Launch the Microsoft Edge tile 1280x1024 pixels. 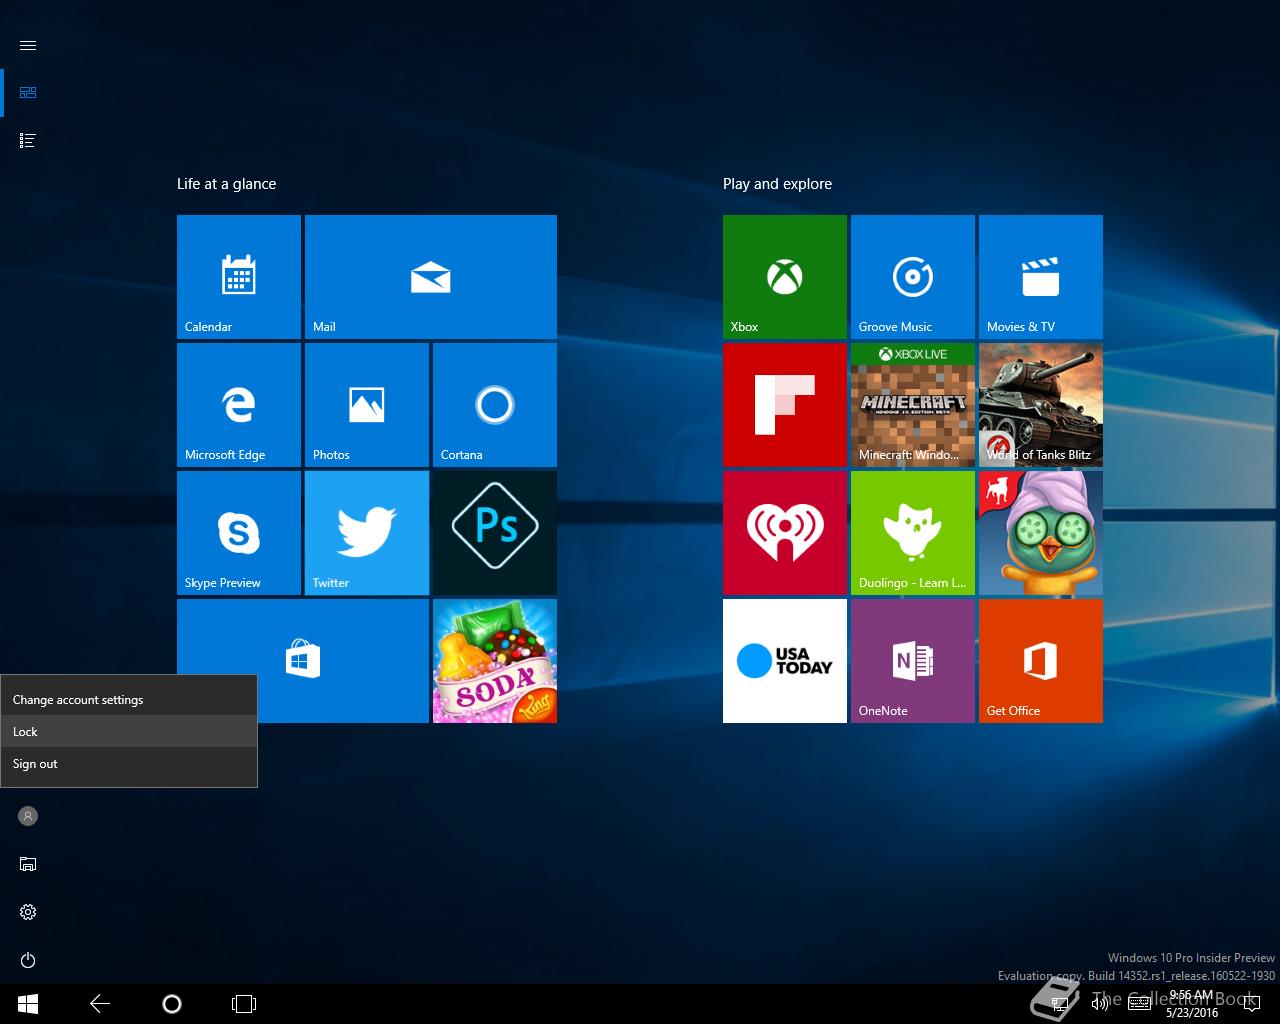239,405
